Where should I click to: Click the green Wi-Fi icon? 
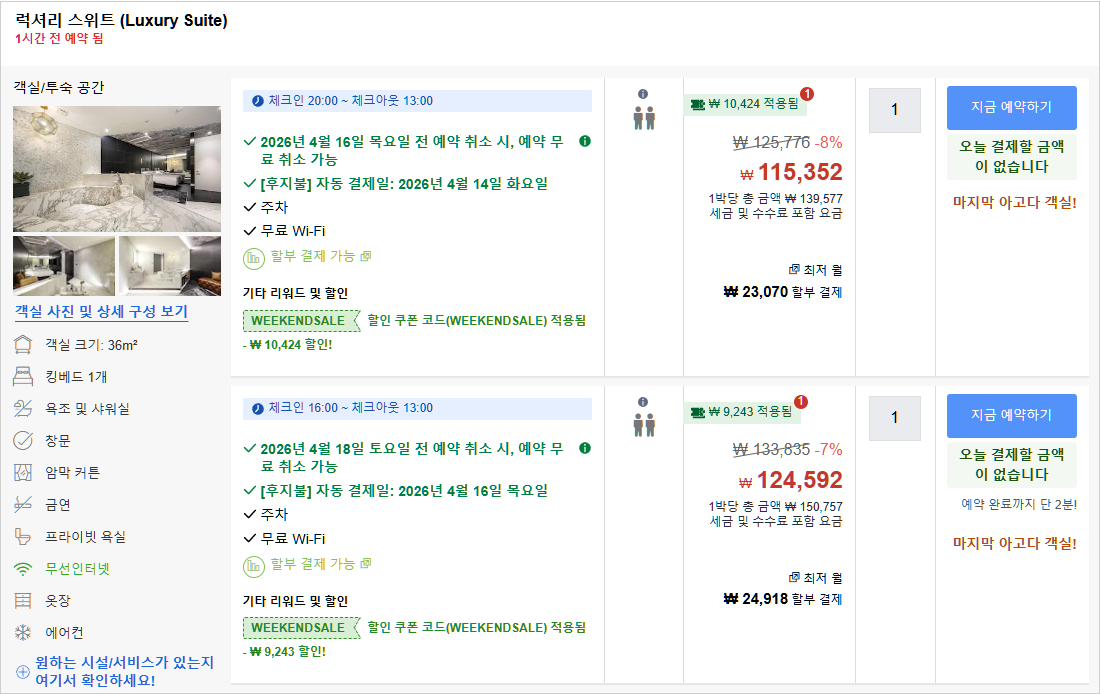click(23, 569)
